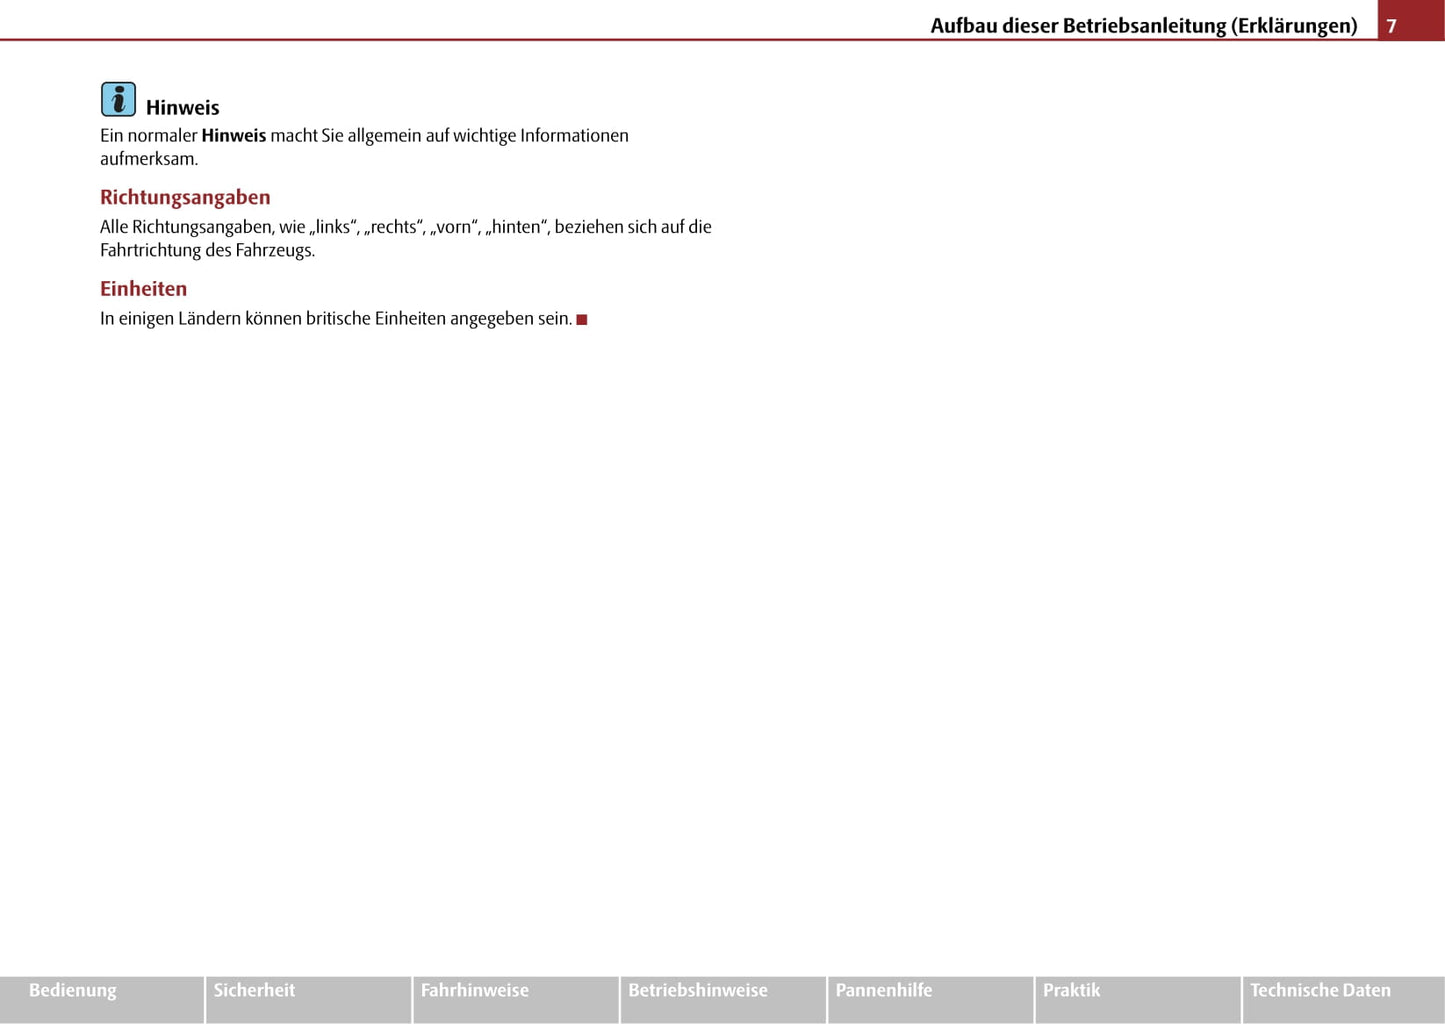
Task: Select the Fahrhinweise tab
Action: 474,990
